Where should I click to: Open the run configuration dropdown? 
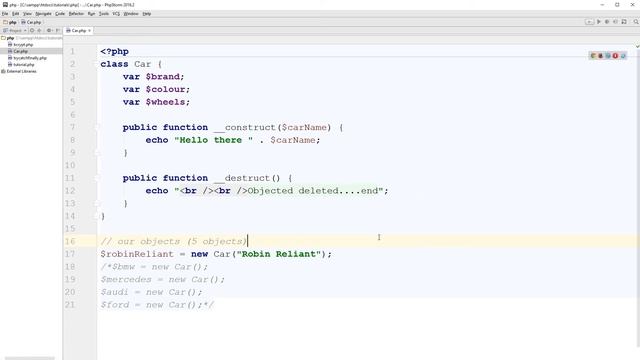[589, 22]
